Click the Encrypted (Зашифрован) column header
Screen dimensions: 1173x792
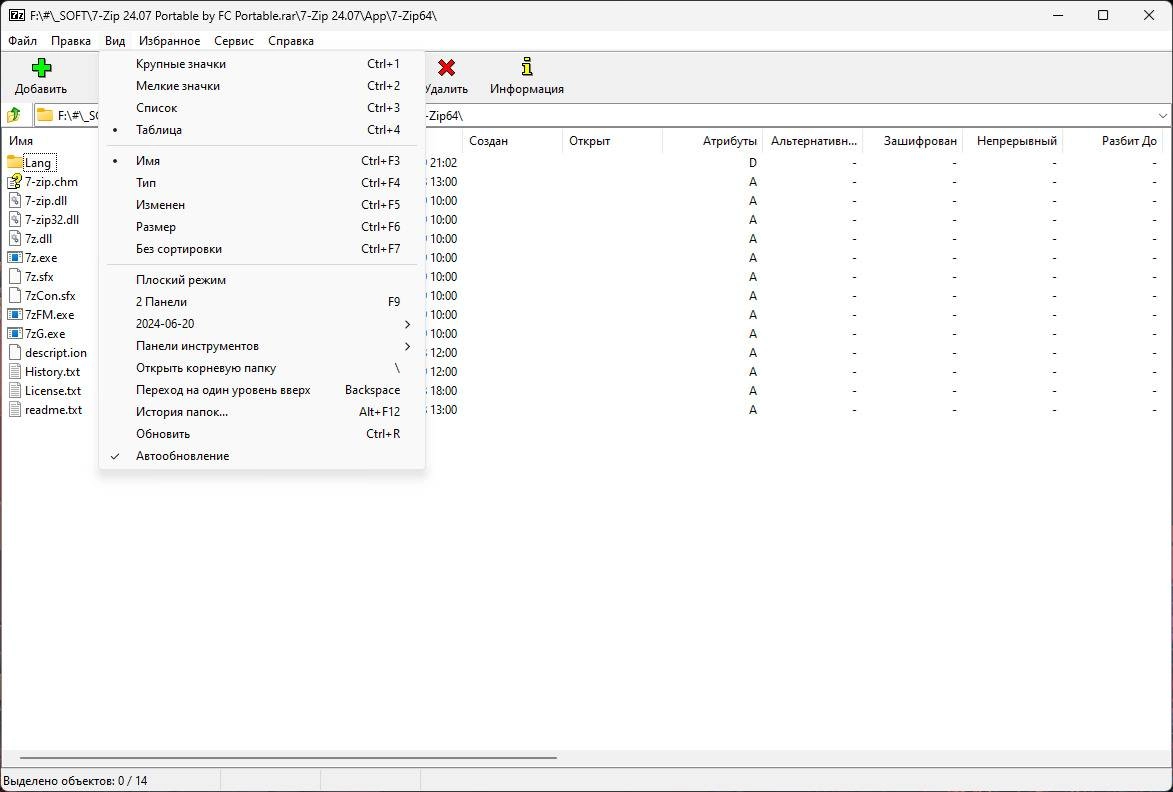pyautogui.click(x=912, y=141)
